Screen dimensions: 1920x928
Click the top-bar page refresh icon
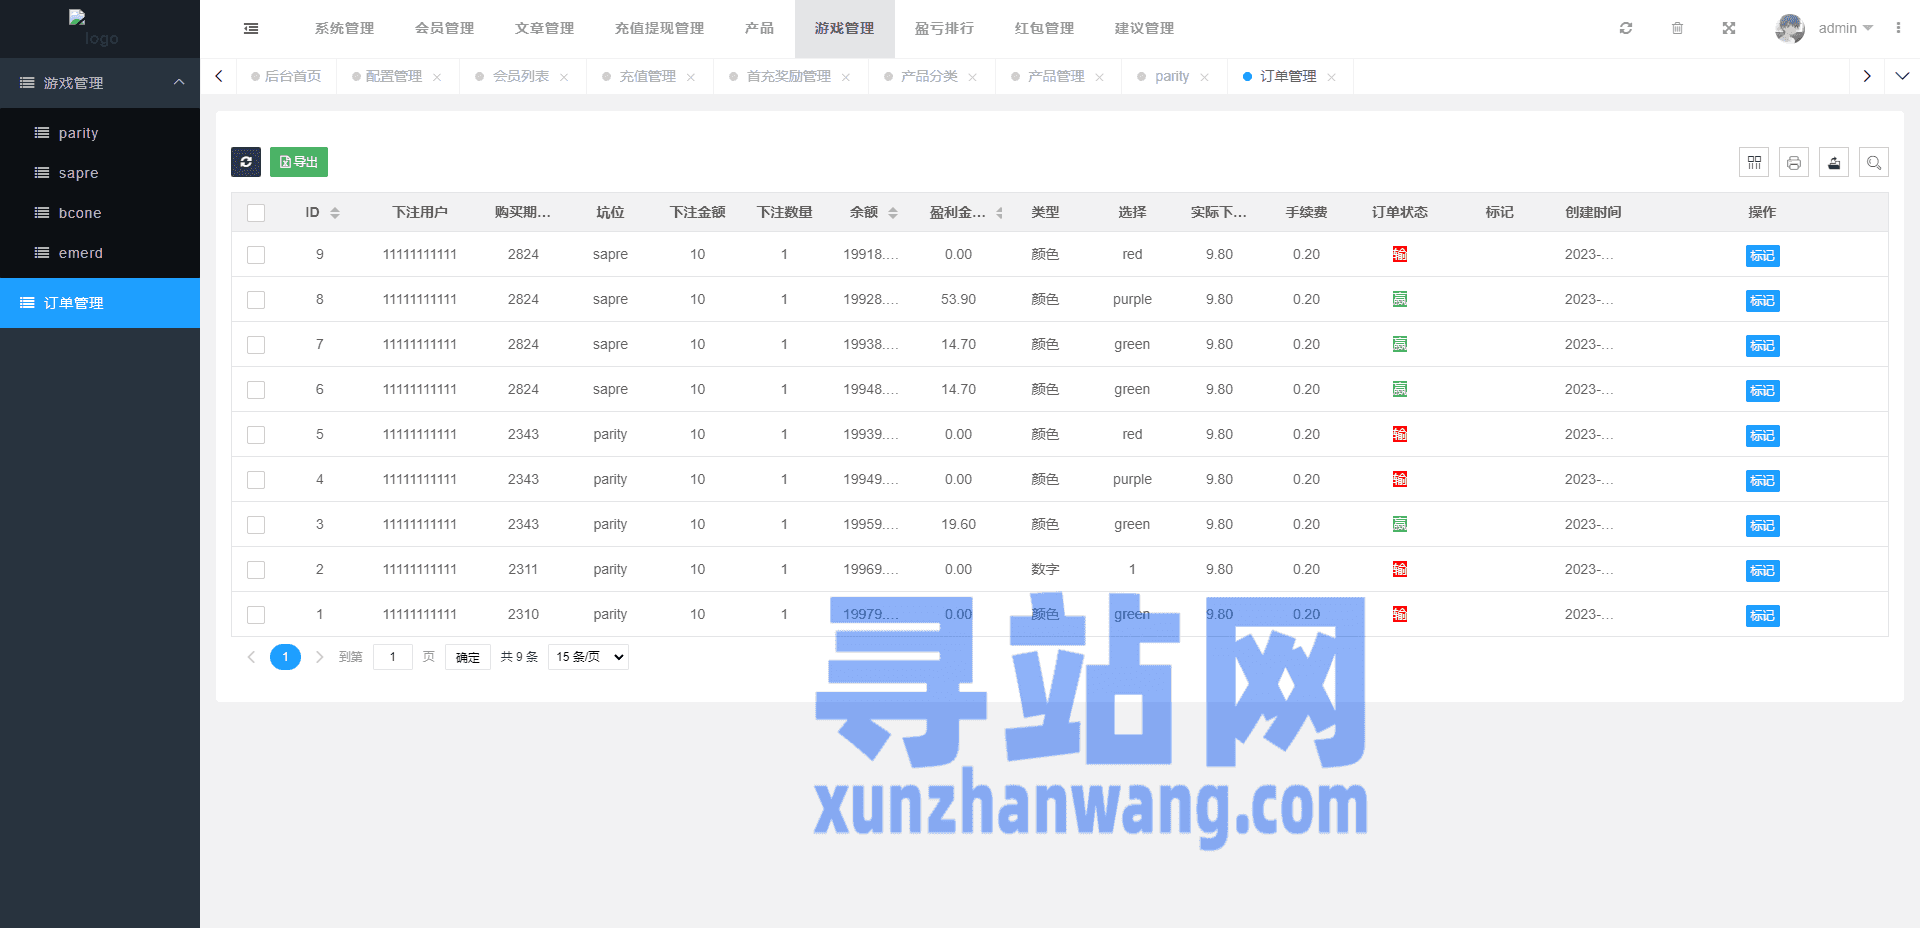[x=1626, y=28]
